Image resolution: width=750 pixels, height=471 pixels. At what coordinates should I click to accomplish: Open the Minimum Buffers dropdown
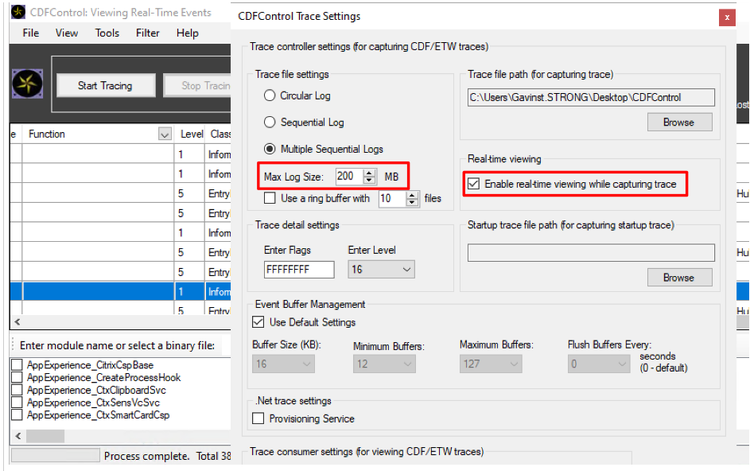[385, 364]
